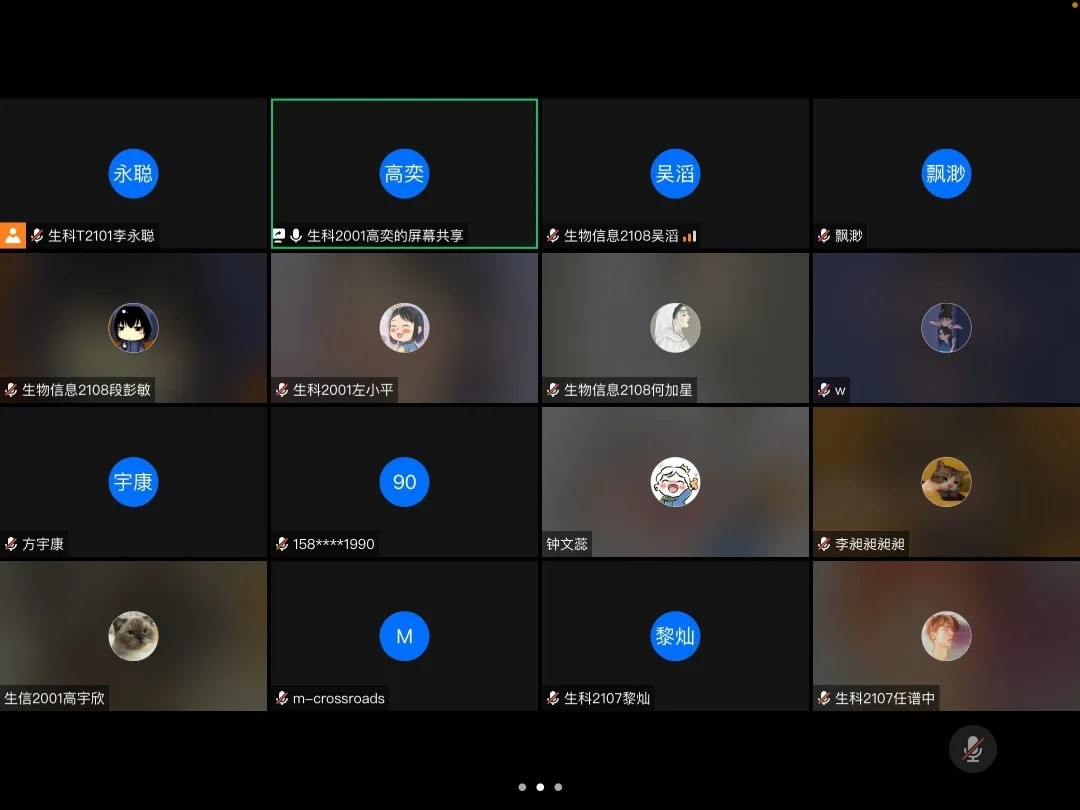Select the current middle page indicator dot
Image resolution: width=1080 pixels, height=810 pixels.
540,787
